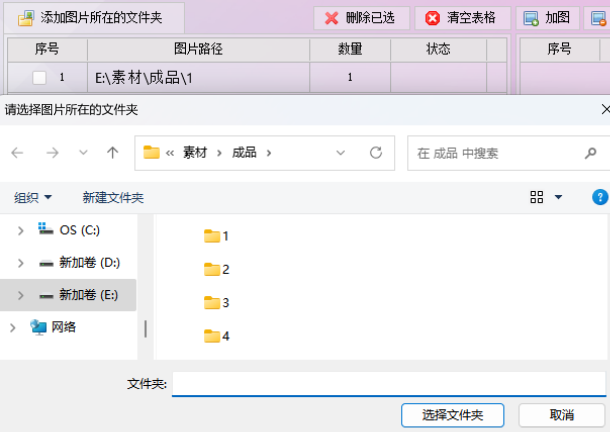The height and width of the screenshot is (432, 610).
Task: Open the 组织 menu
Action: (x=33, y=197)
